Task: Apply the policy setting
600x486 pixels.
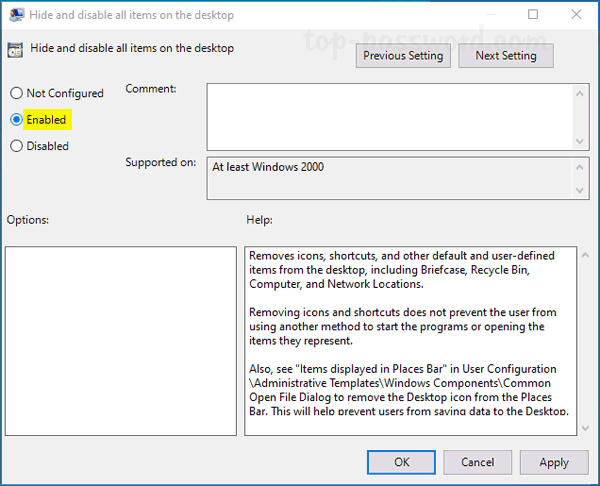Action: (x=554, y=462)
